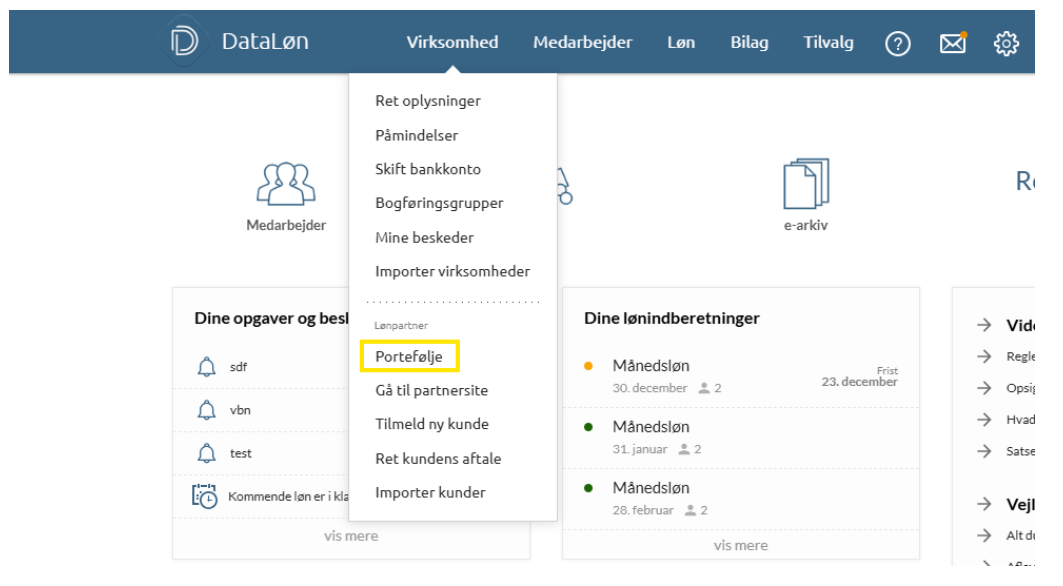Click Importer kunder menu item
Image resolution: width=1063 pixels, height=586 pixels.
tap(430, 492)
